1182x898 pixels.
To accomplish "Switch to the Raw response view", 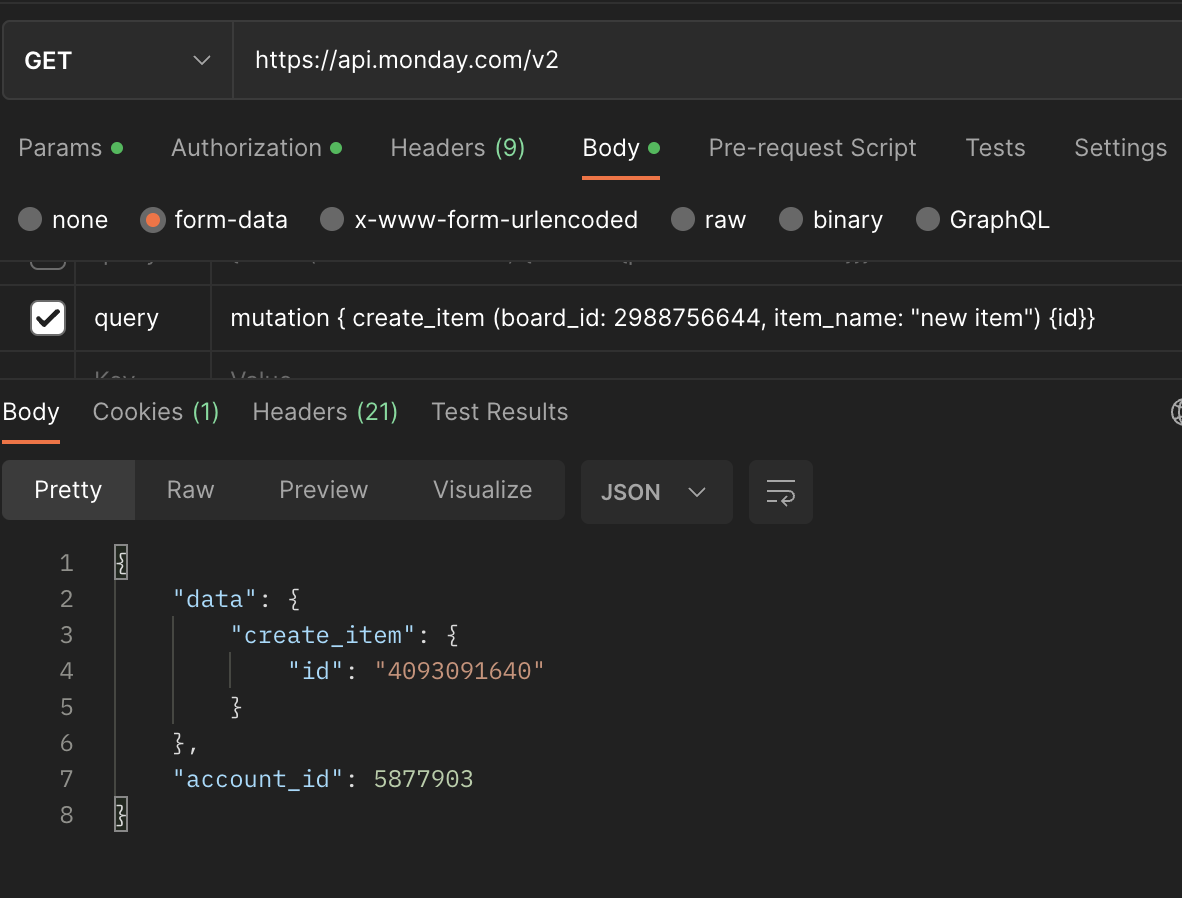I will 191,490.
